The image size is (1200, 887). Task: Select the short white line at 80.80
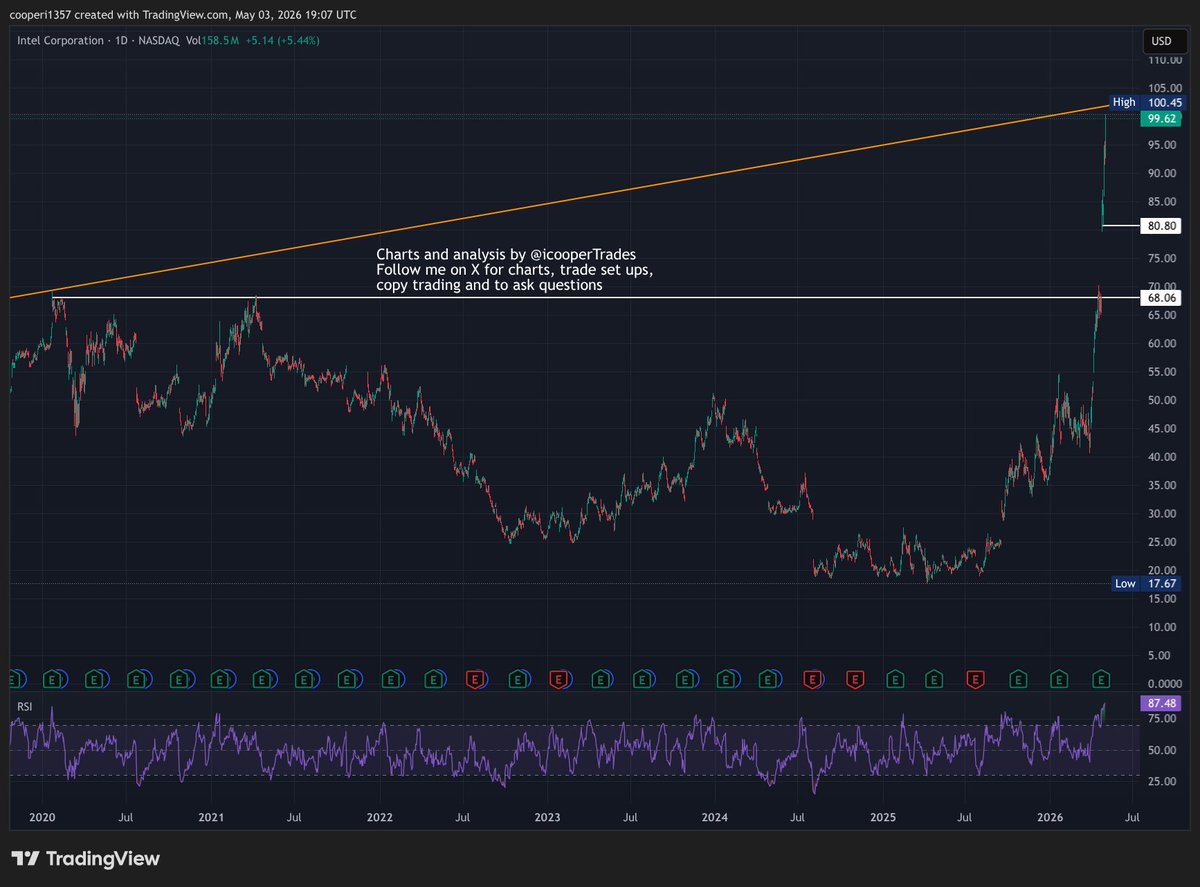click(x=1120, y=226)
